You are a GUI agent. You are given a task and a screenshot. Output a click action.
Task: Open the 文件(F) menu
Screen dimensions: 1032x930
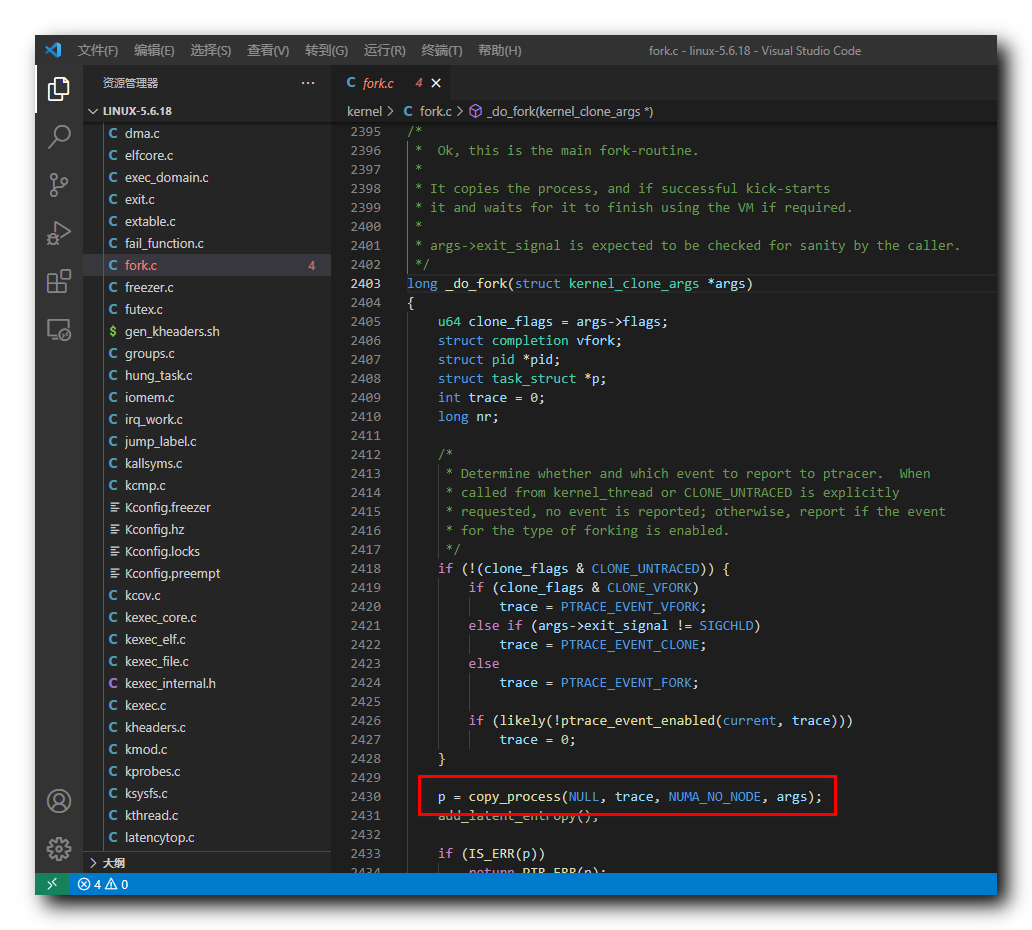pos(97,51)
